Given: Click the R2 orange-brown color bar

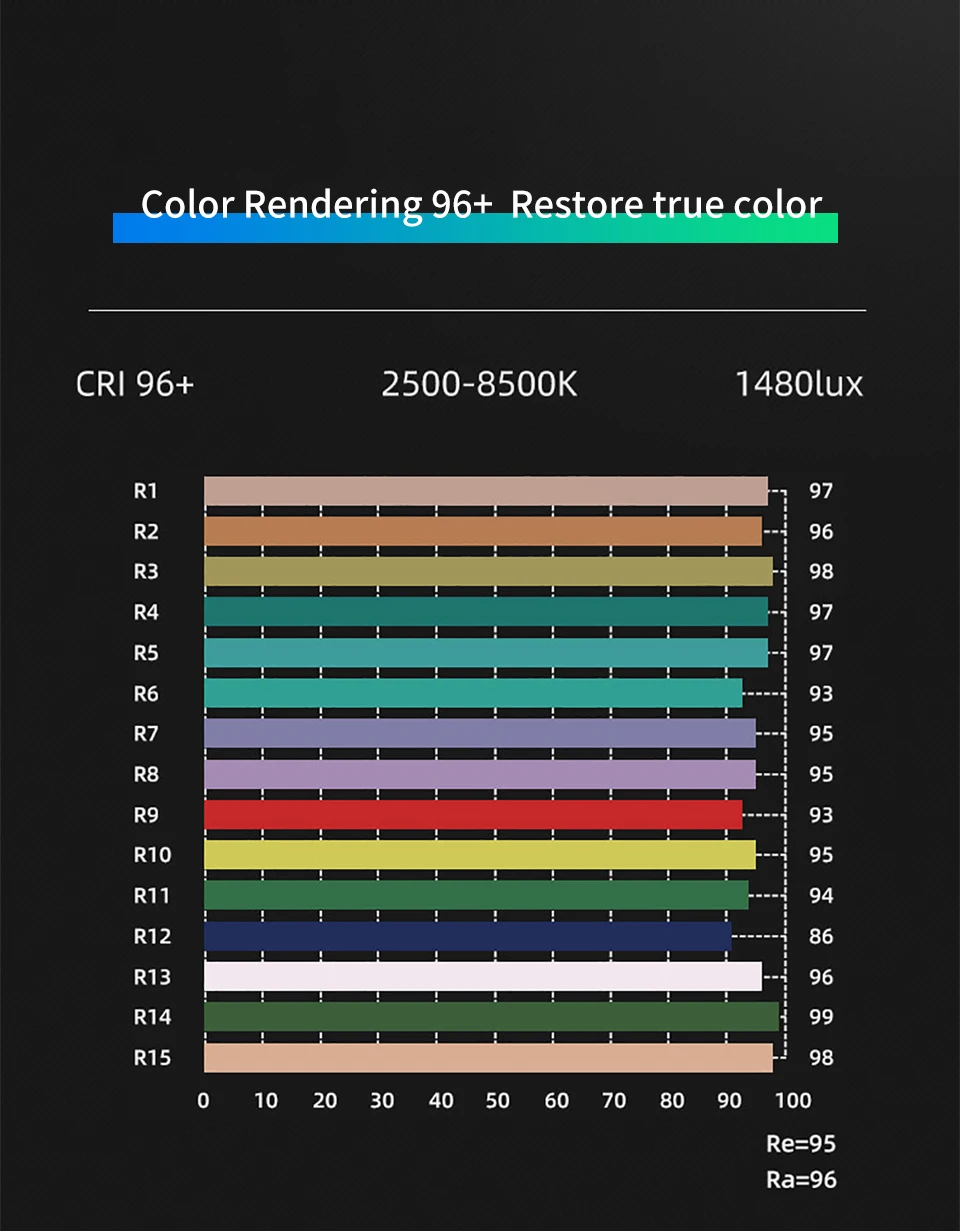Looking at the screenshot, I should [483, 531].
